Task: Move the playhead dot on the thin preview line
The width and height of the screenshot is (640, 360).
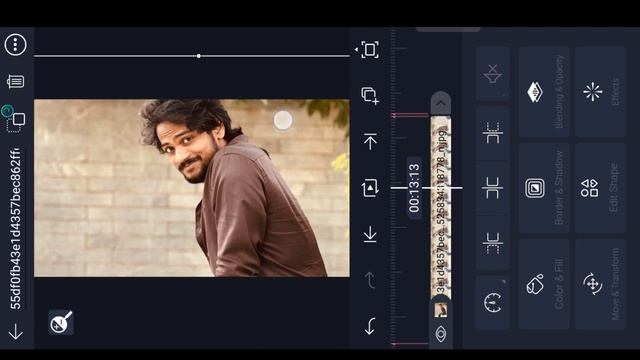Action: coord(198,56)
